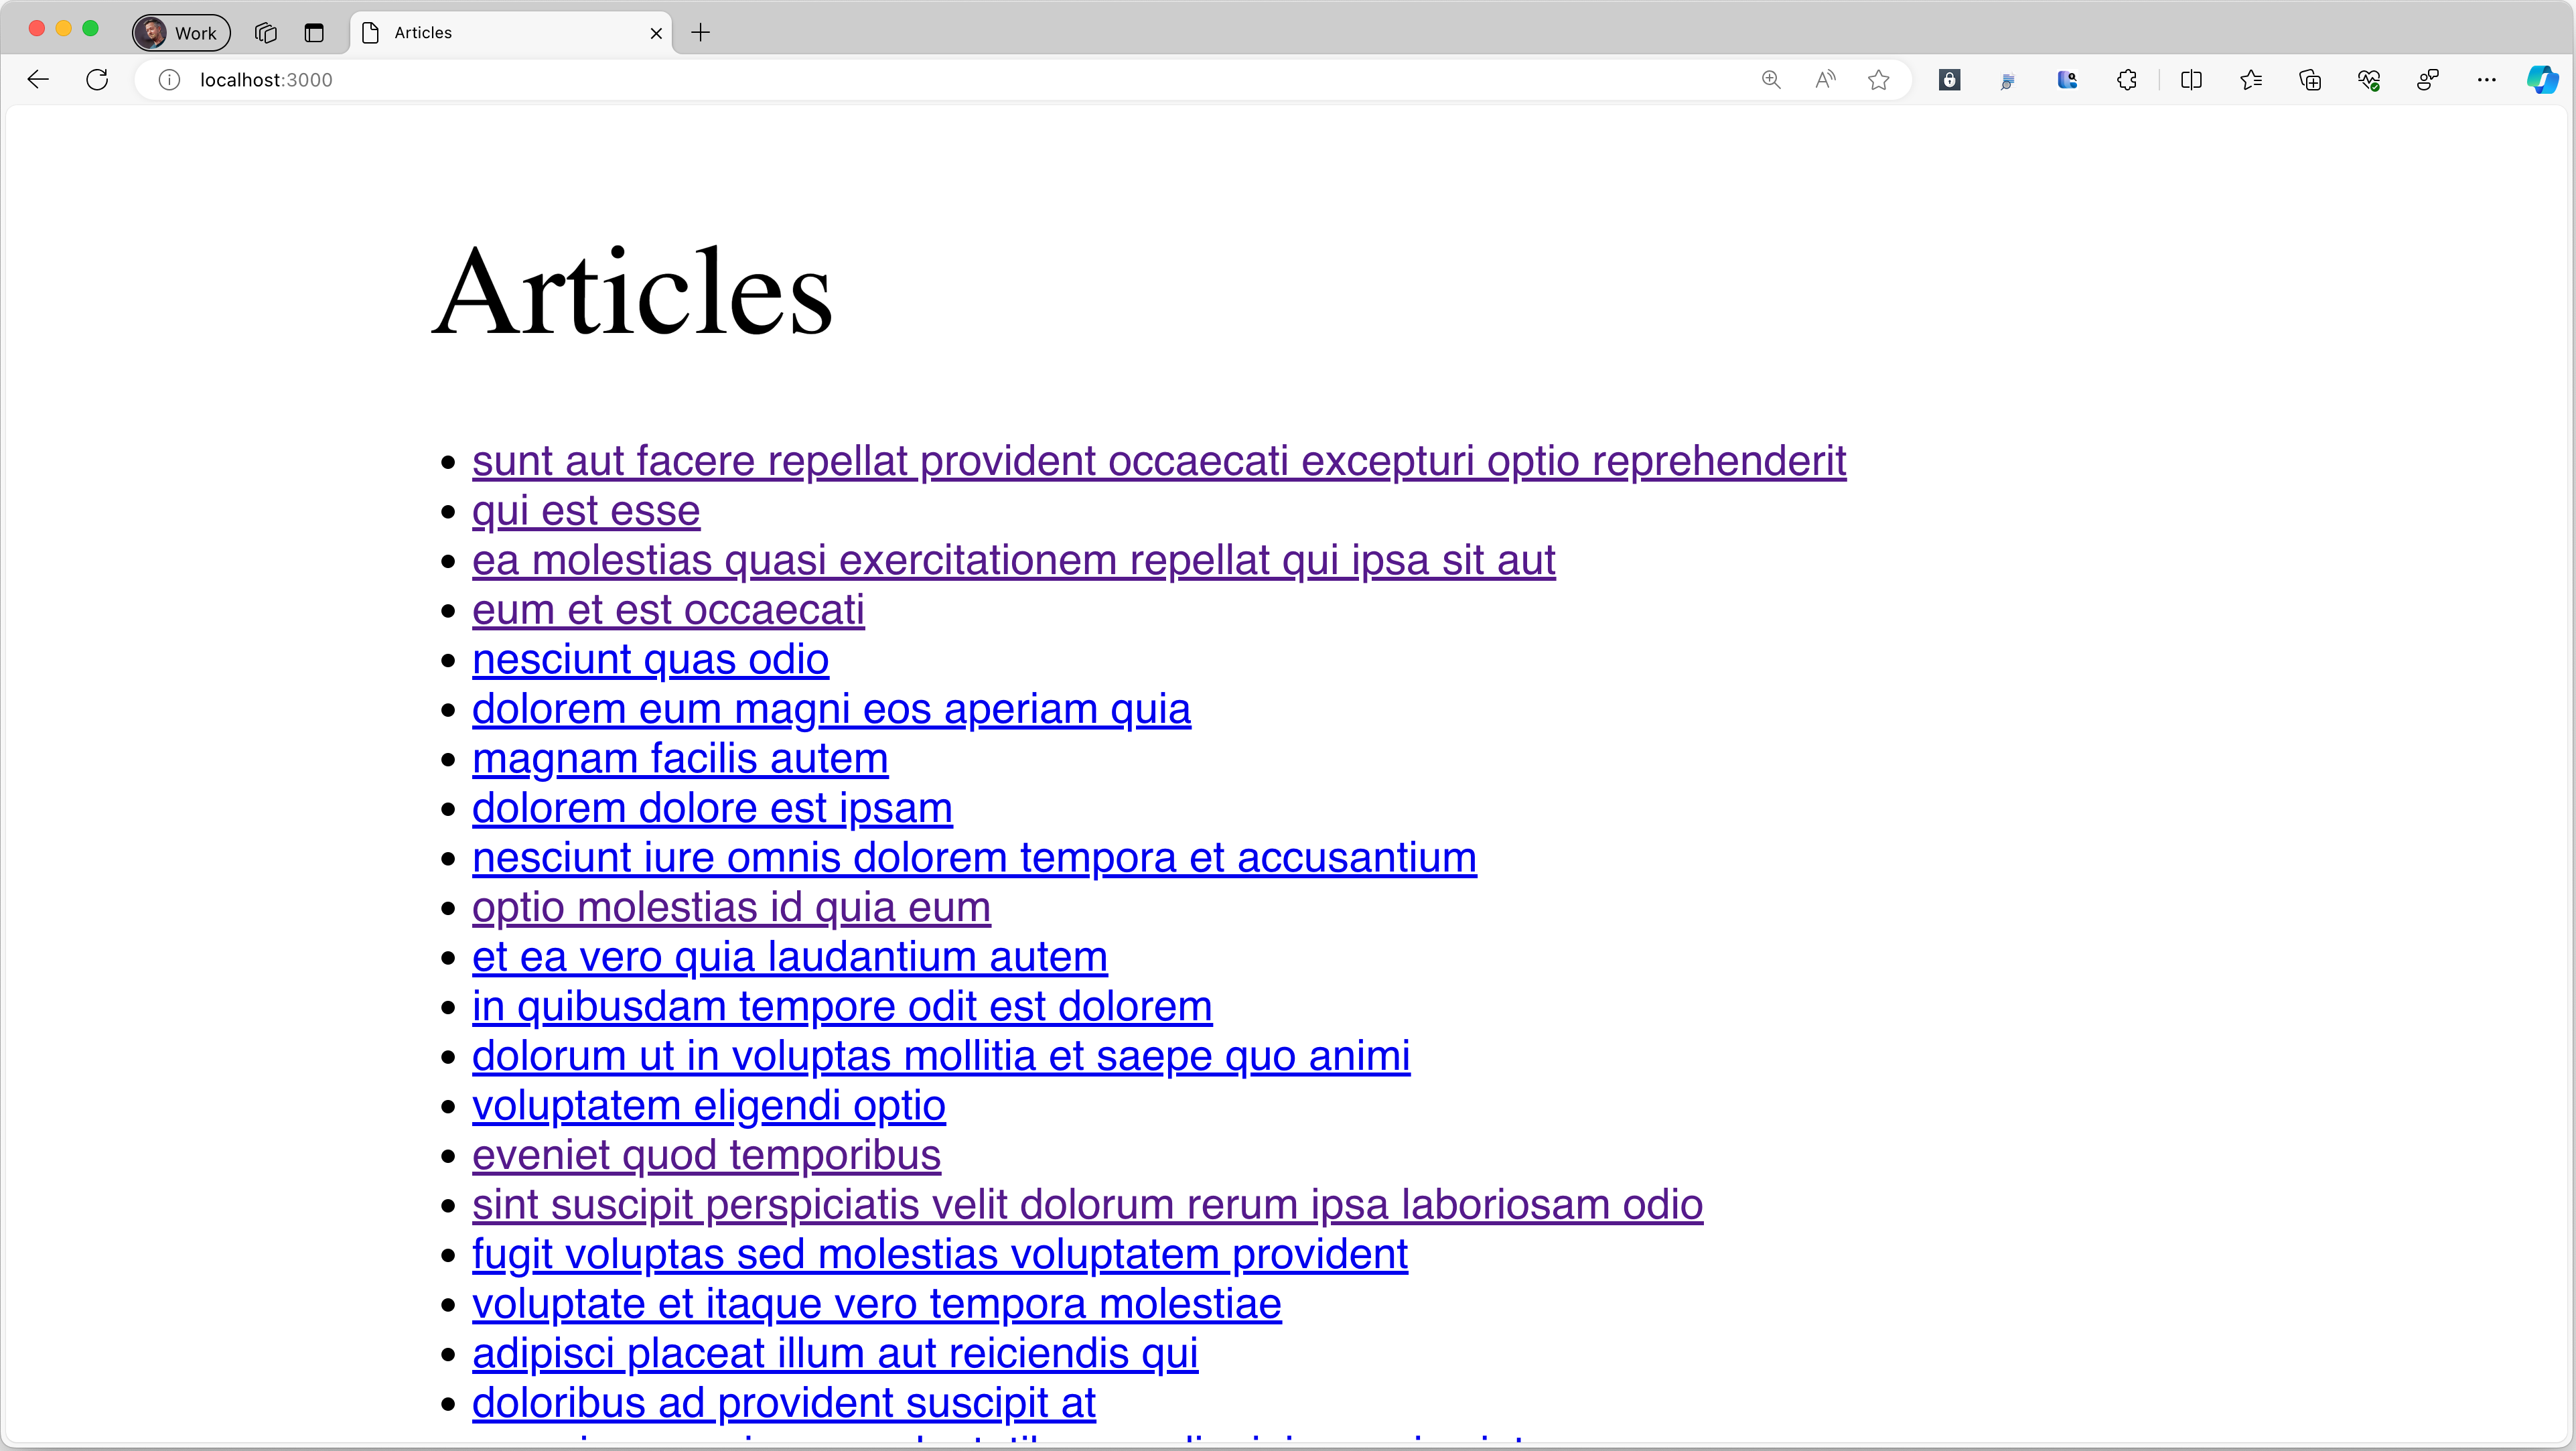Open the tab actions menu

314,32
